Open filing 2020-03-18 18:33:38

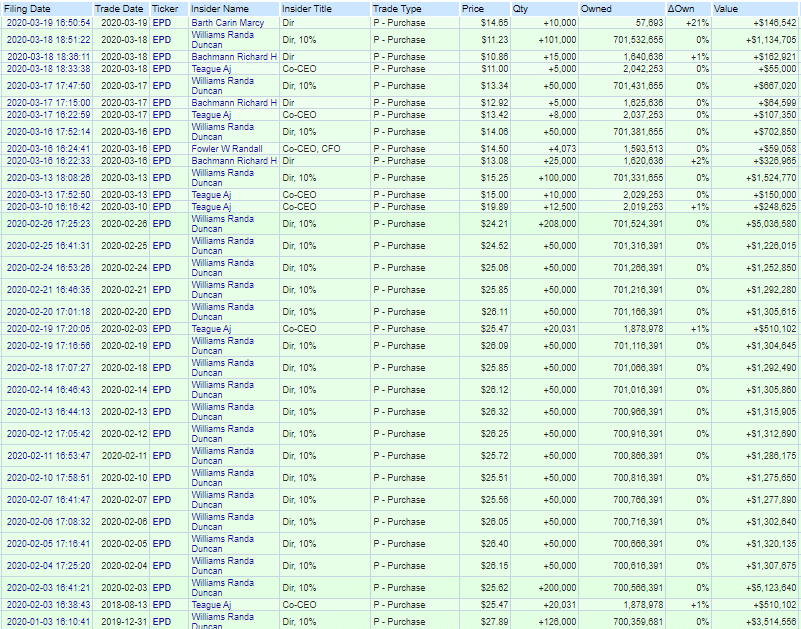[49, 69]
